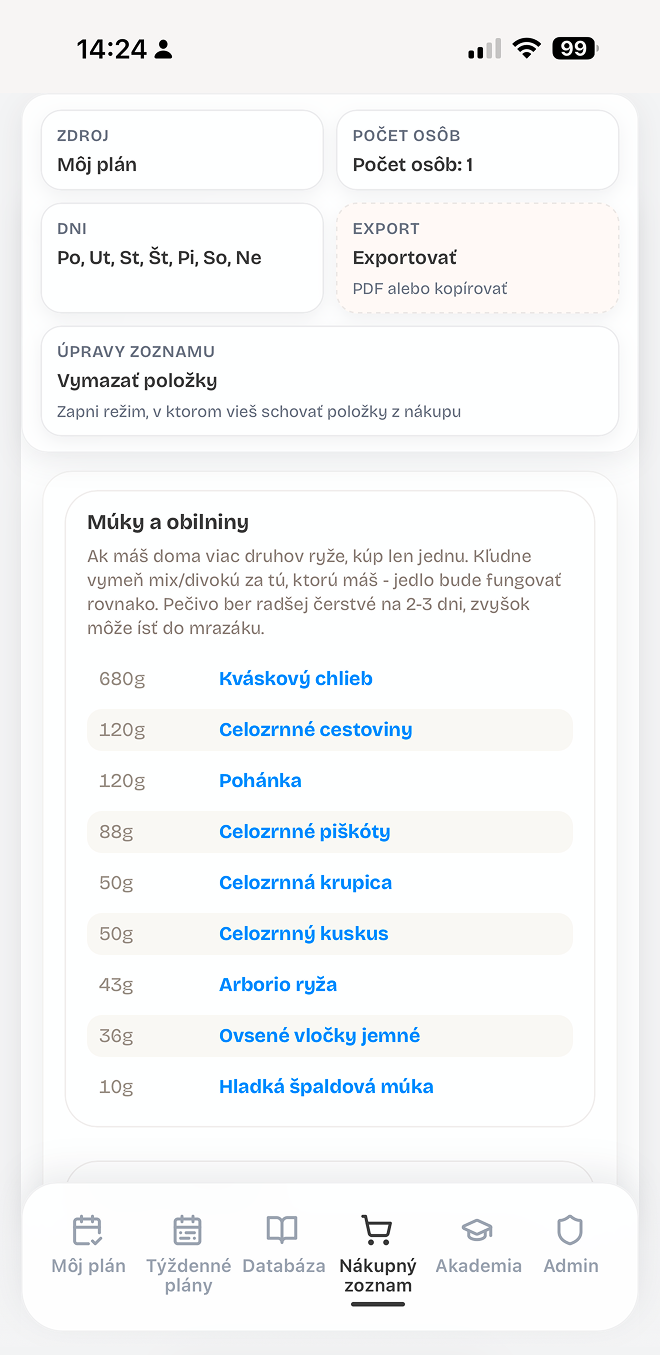Screen dimensions: 660x1355
Task: Open the Počet osôb selector
Action: [478, 150]
